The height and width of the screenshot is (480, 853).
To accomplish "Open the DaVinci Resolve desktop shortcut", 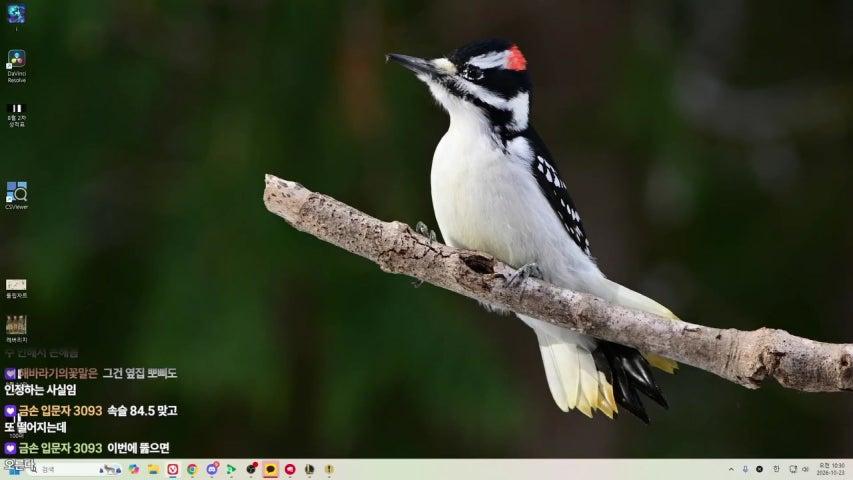I will [16, 65].
